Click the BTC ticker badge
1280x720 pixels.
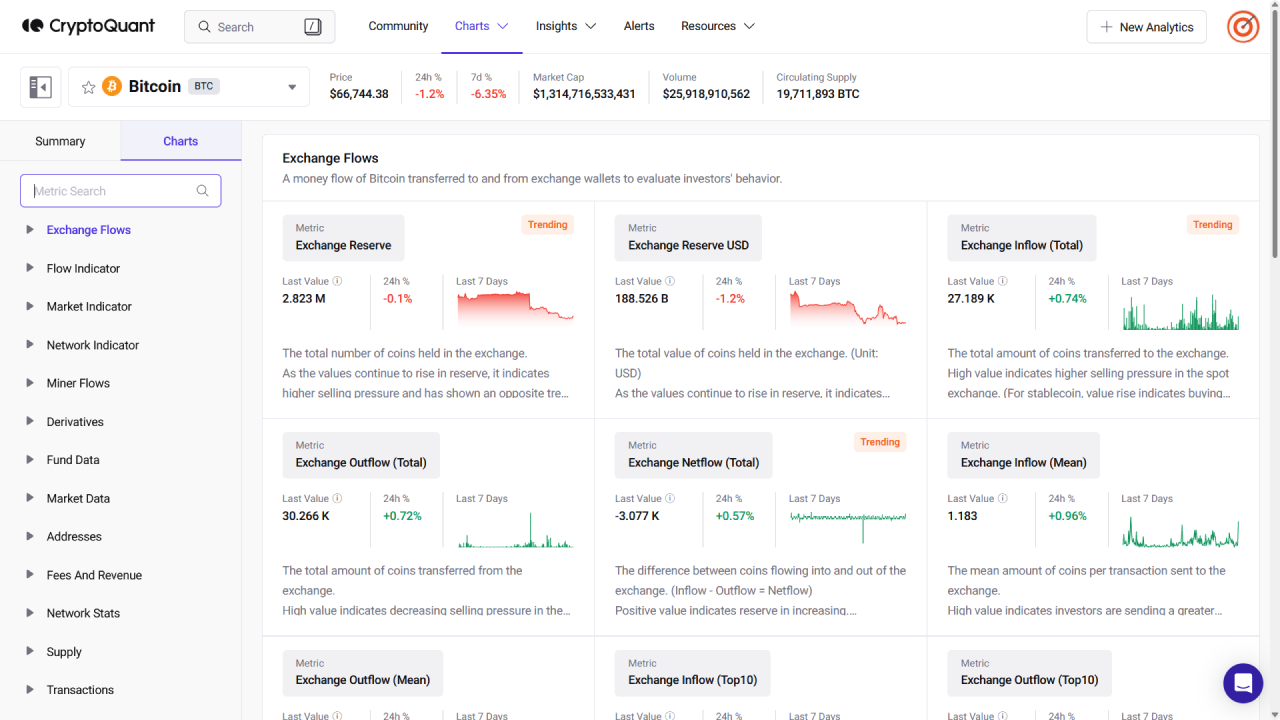204,86
